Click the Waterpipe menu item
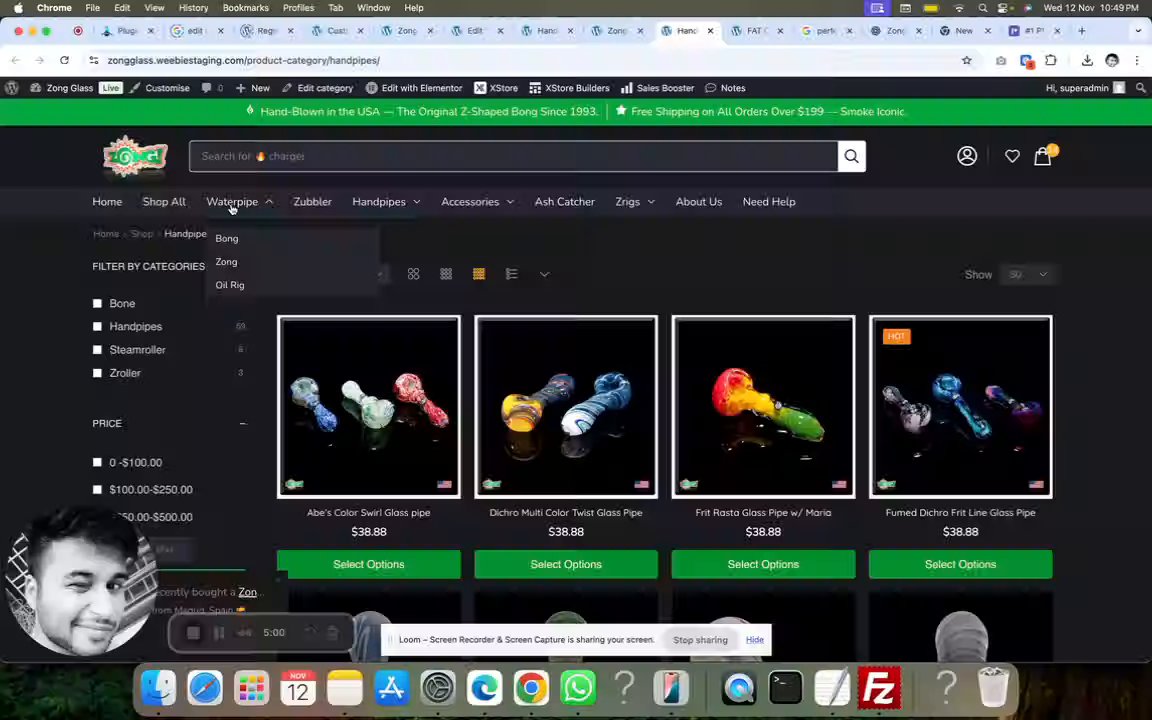The image size is (1152, 720). 232,202
